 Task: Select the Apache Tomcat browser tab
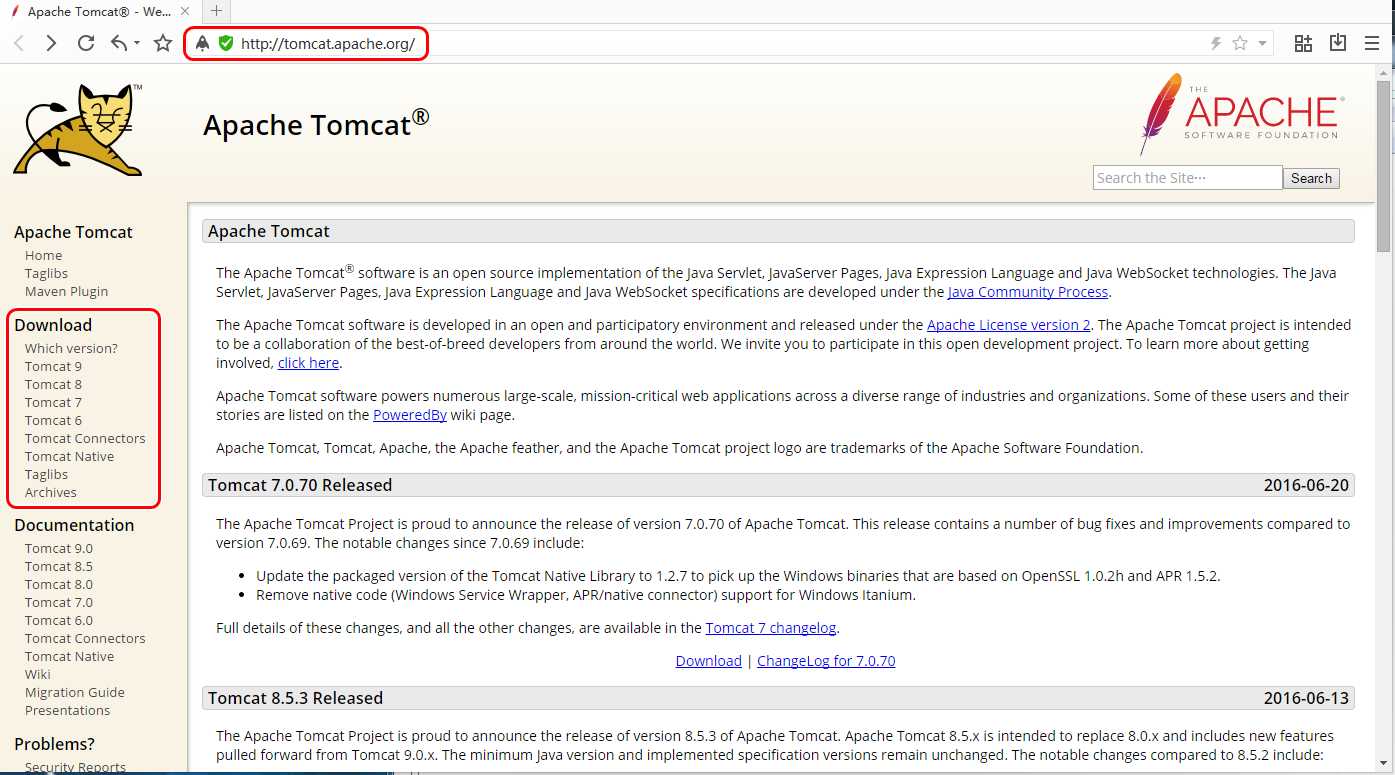(x=99, y=11)
